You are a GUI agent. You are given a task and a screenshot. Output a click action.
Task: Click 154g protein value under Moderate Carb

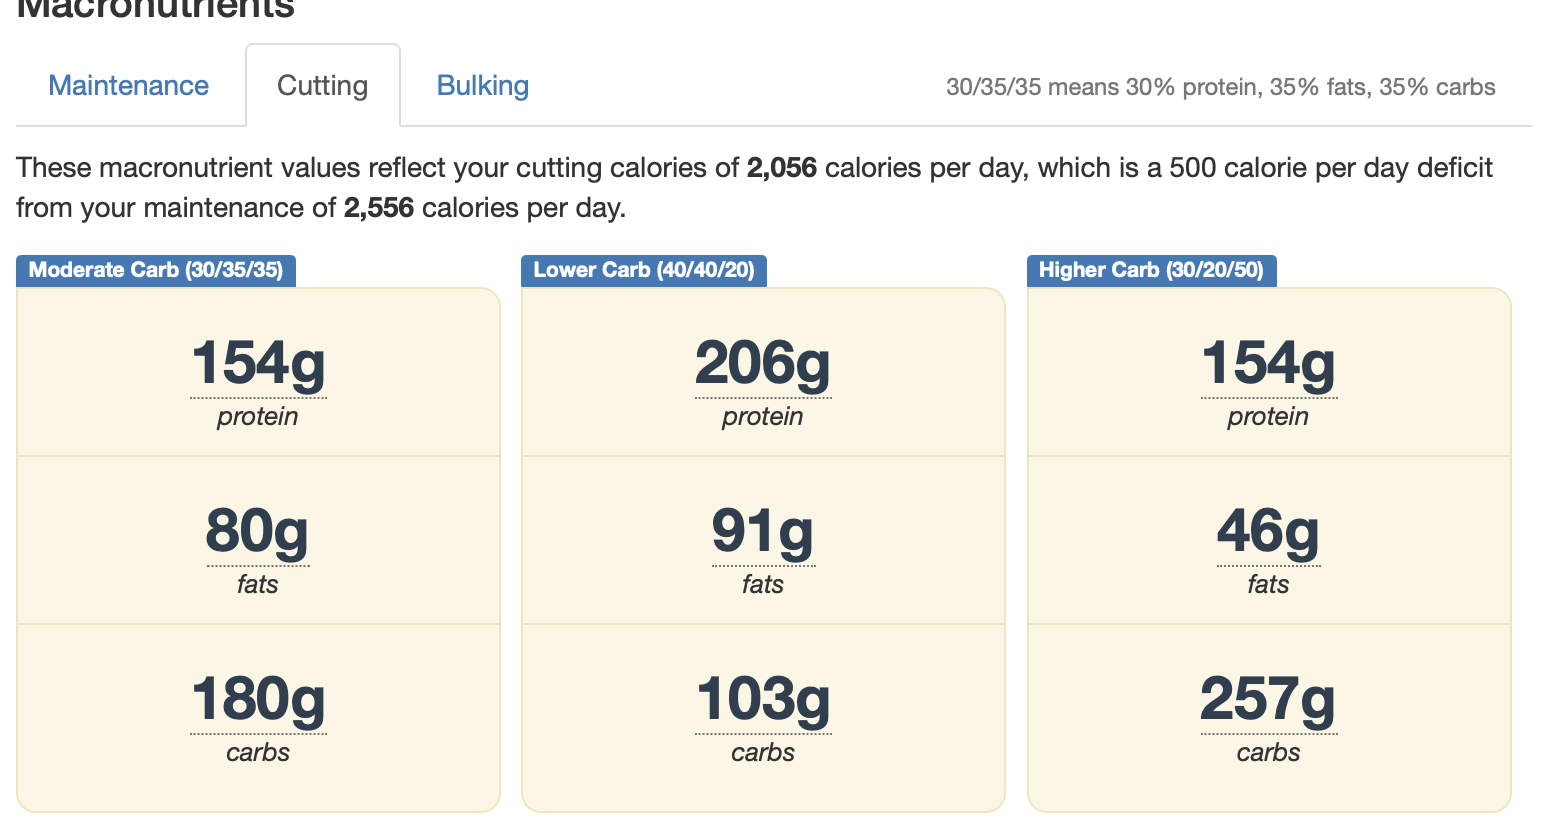pos(258,363)
